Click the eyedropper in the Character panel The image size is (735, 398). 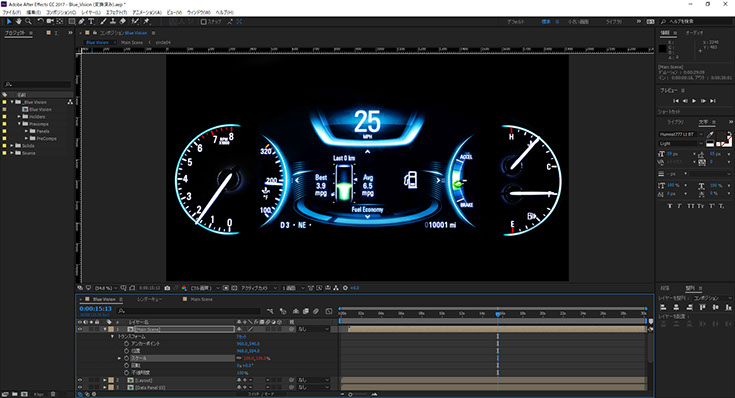pyautogui.click(x=711, y=135)
